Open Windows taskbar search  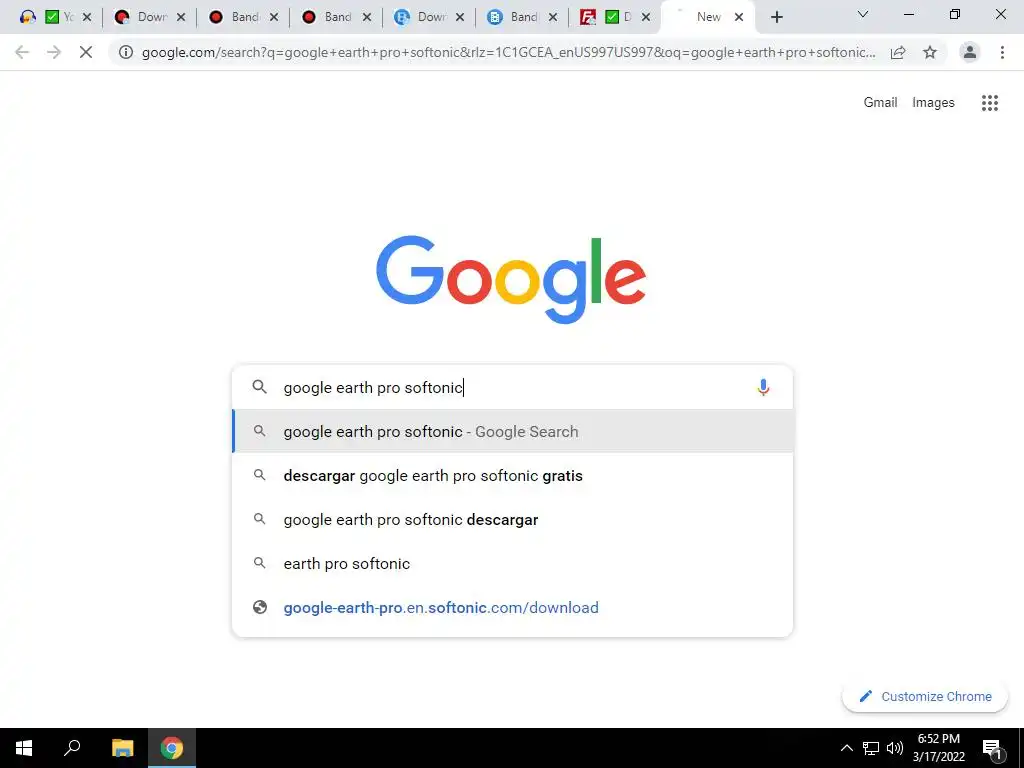pos(72,748)
